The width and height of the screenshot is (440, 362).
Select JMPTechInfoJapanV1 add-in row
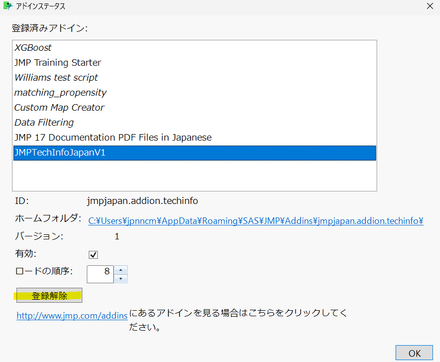coord(195,153)
